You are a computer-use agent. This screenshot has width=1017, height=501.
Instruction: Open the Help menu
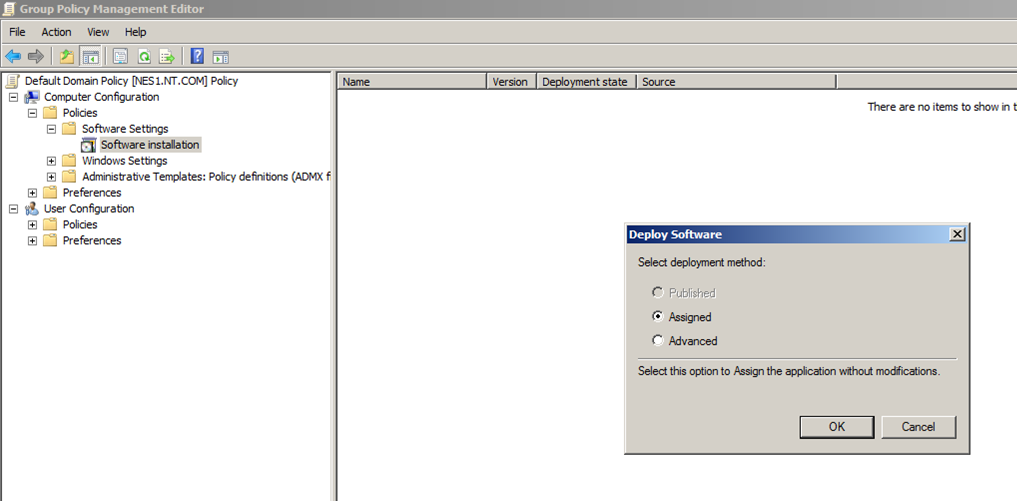[x=136, y=32]
